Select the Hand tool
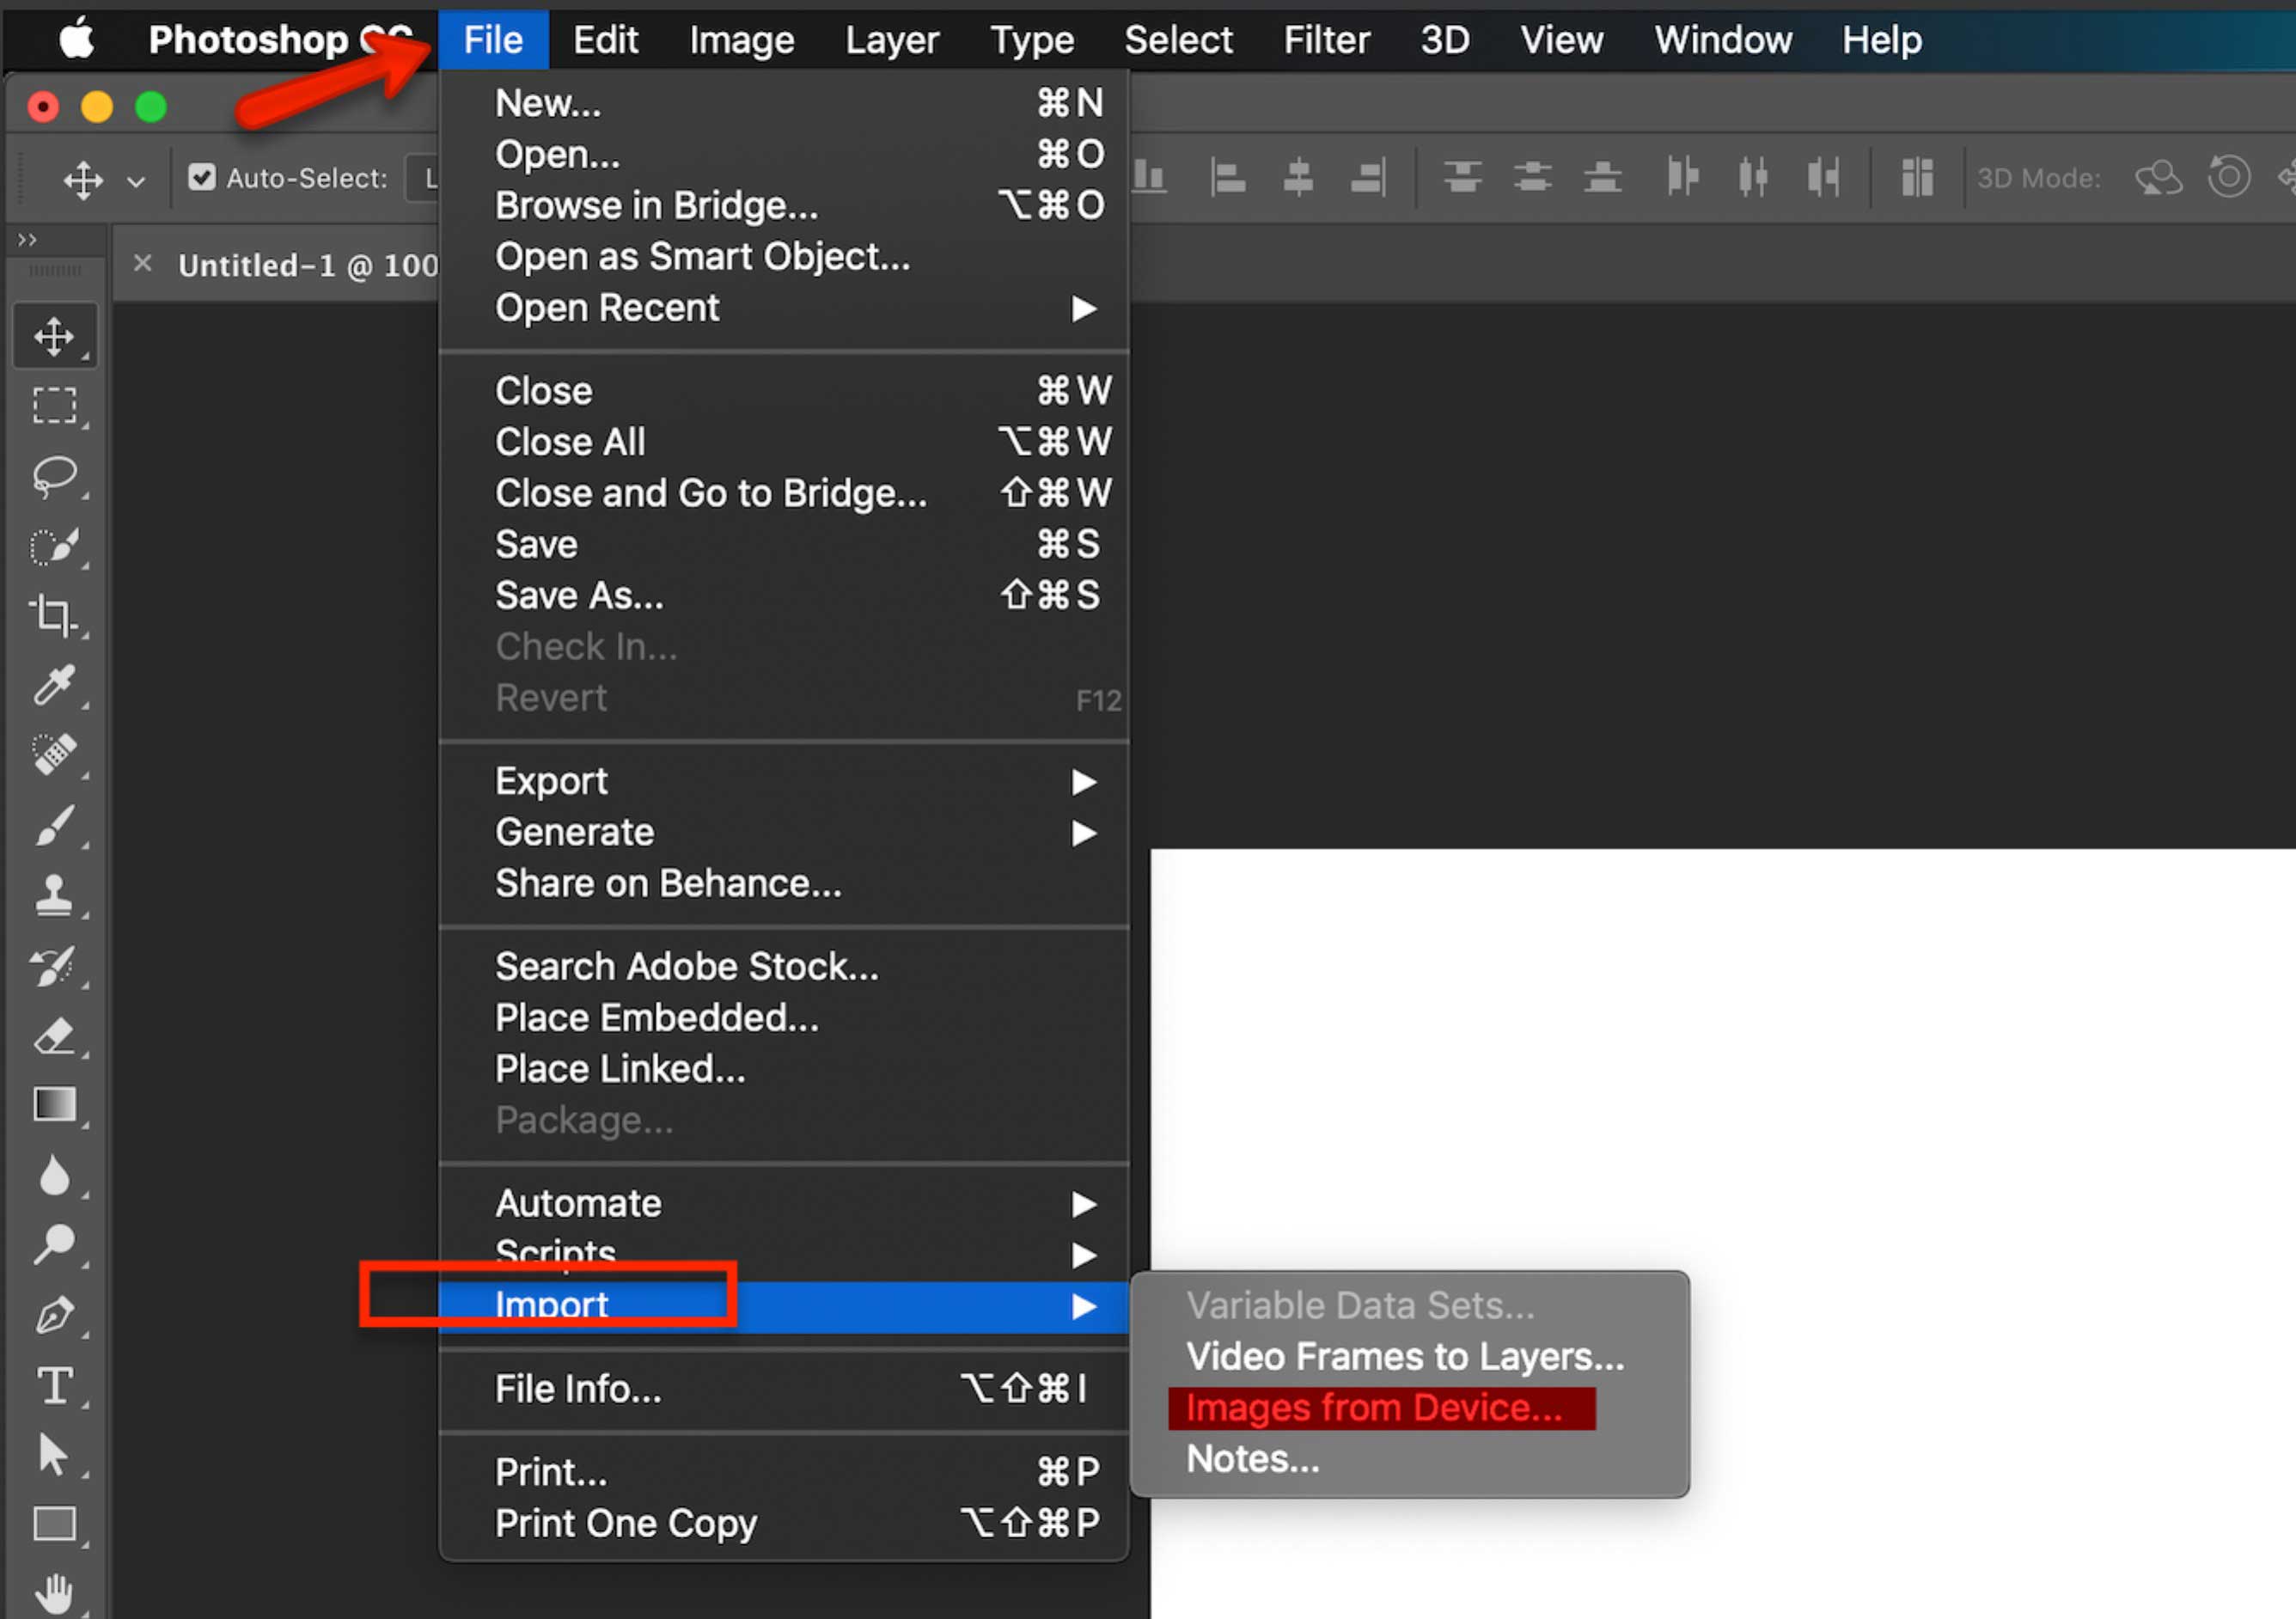 click(x=55, y=1592)
